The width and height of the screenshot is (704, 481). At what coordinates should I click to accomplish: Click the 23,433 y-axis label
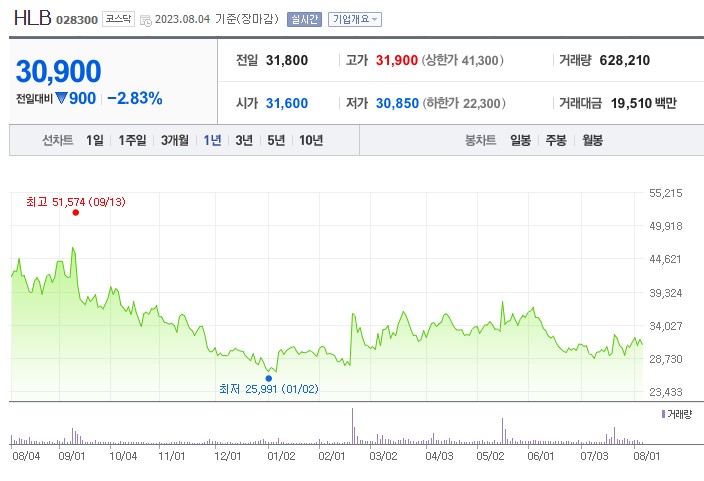click(x=665, y=392)
